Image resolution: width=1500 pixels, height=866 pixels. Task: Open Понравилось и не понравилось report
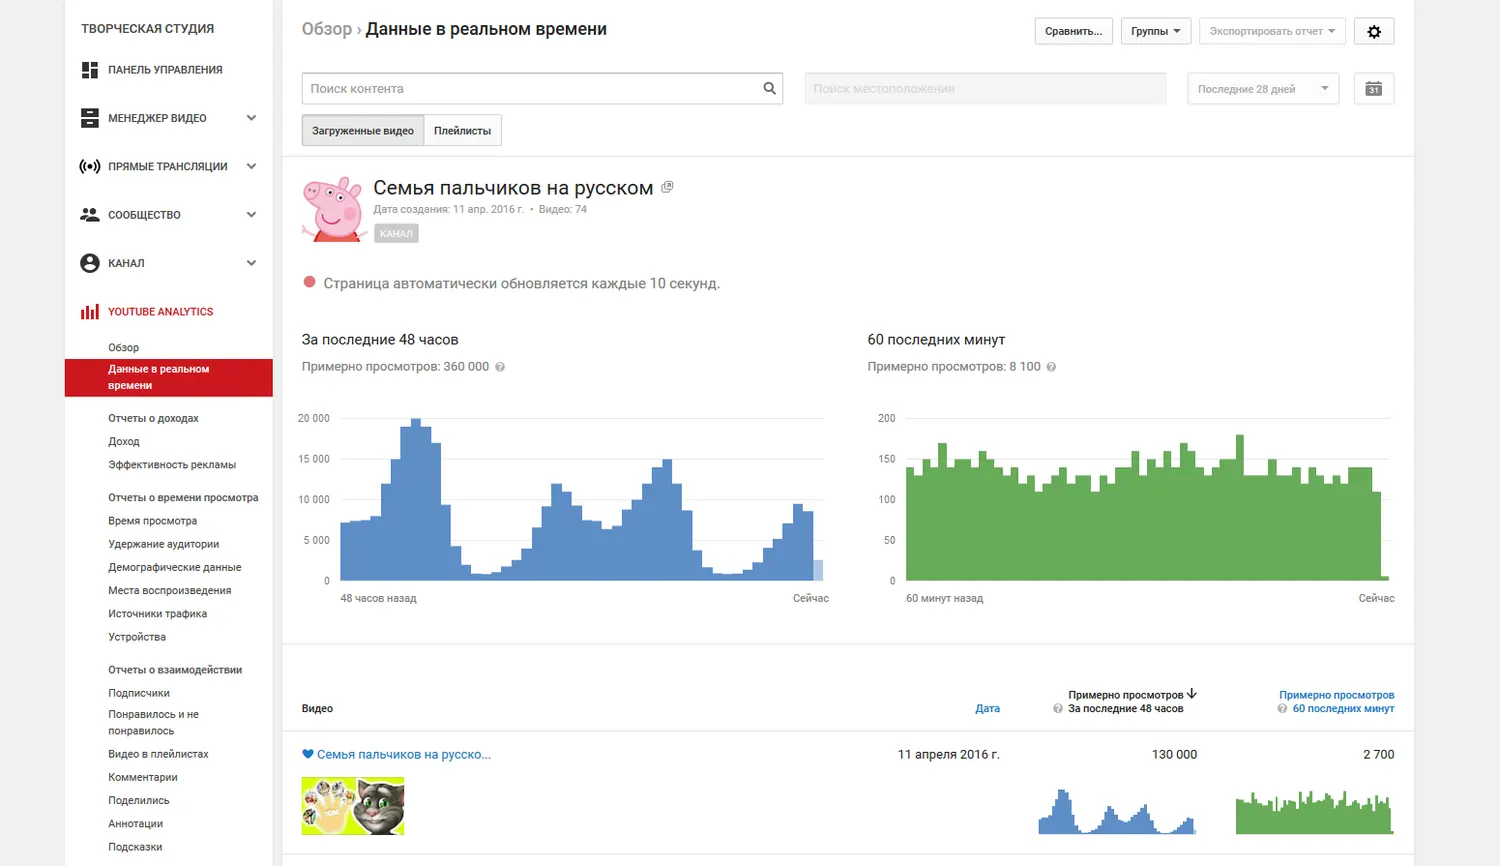(x=154, y=723)
